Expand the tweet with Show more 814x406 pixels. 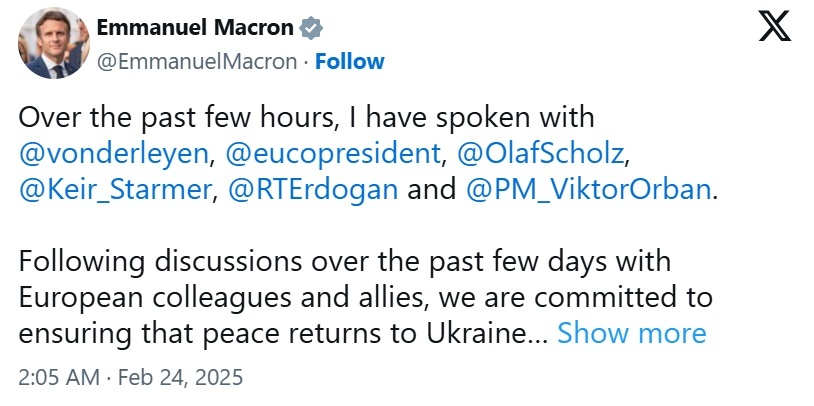pos(632,332)
